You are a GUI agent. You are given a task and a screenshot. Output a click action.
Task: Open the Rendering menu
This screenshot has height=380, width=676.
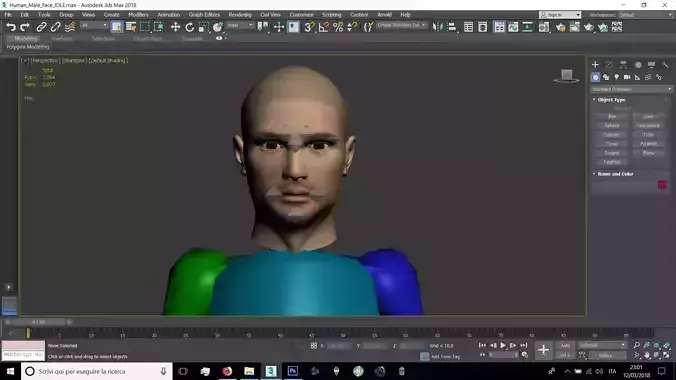[240, 15]
